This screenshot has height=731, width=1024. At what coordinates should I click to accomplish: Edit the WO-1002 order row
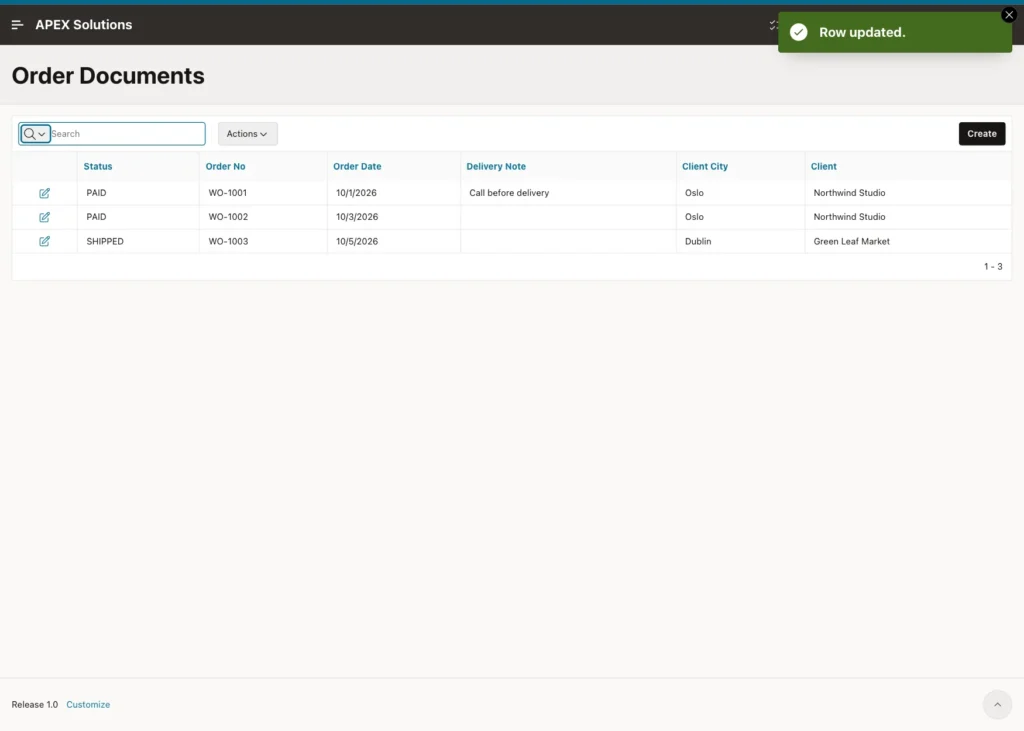coord(44,217)
